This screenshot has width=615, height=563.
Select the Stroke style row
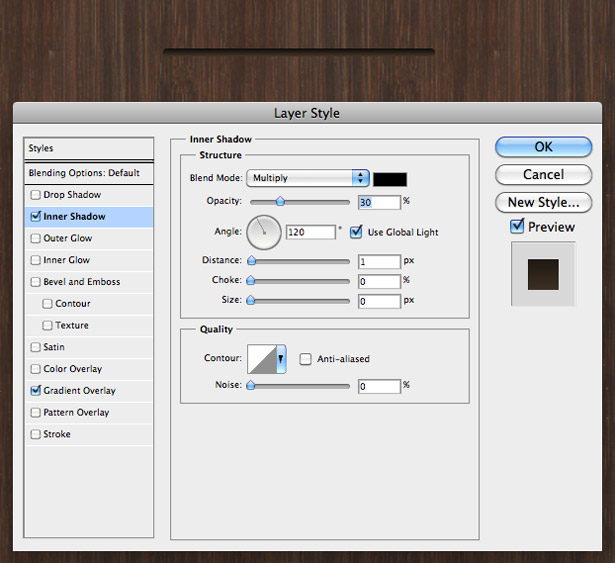click(x=89, y=434)
